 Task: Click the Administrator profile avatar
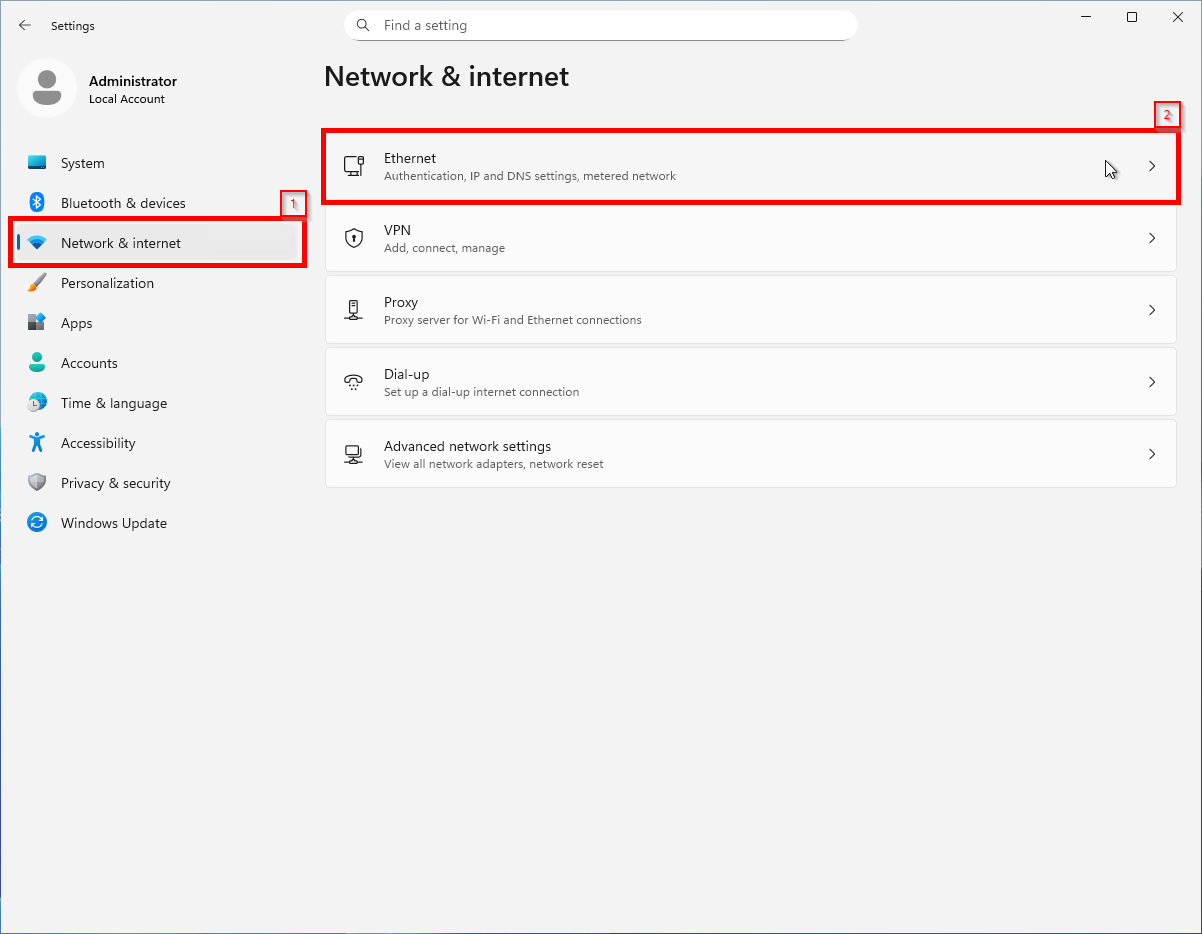coord(47,88)
